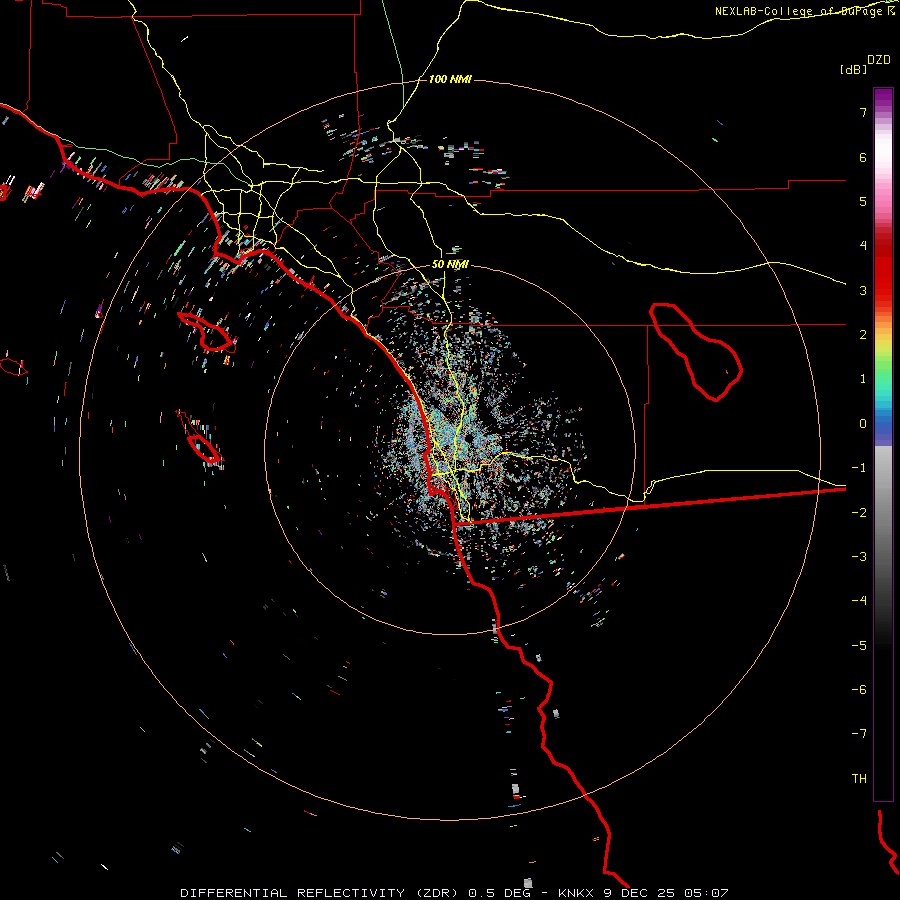Click the "-5" value on the scale
Viewport: 900px width, 900px height.
click(859, 646)
